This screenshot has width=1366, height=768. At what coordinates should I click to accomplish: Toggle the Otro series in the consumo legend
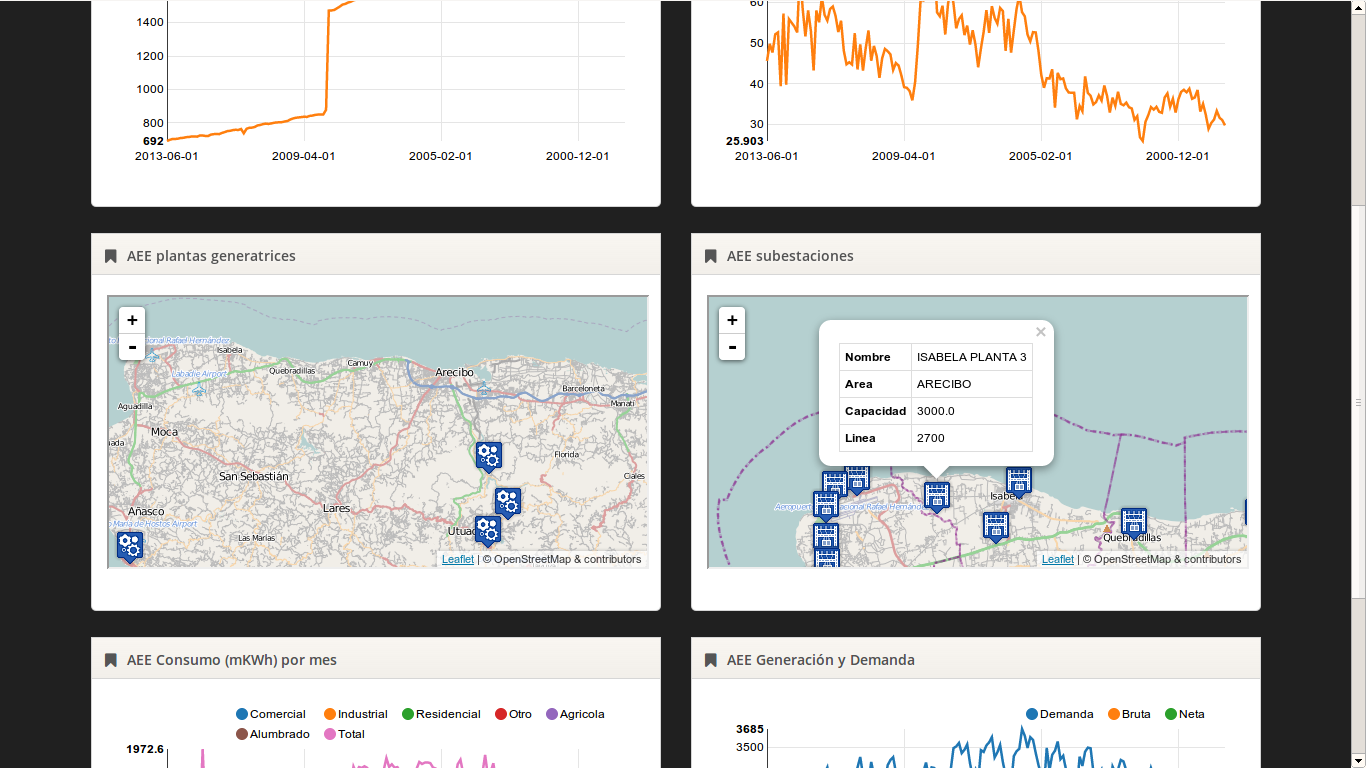point(514,714)
